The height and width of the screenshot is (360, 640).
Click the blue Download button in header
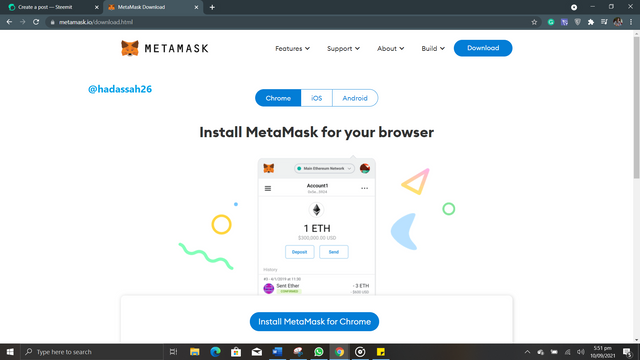483,48
